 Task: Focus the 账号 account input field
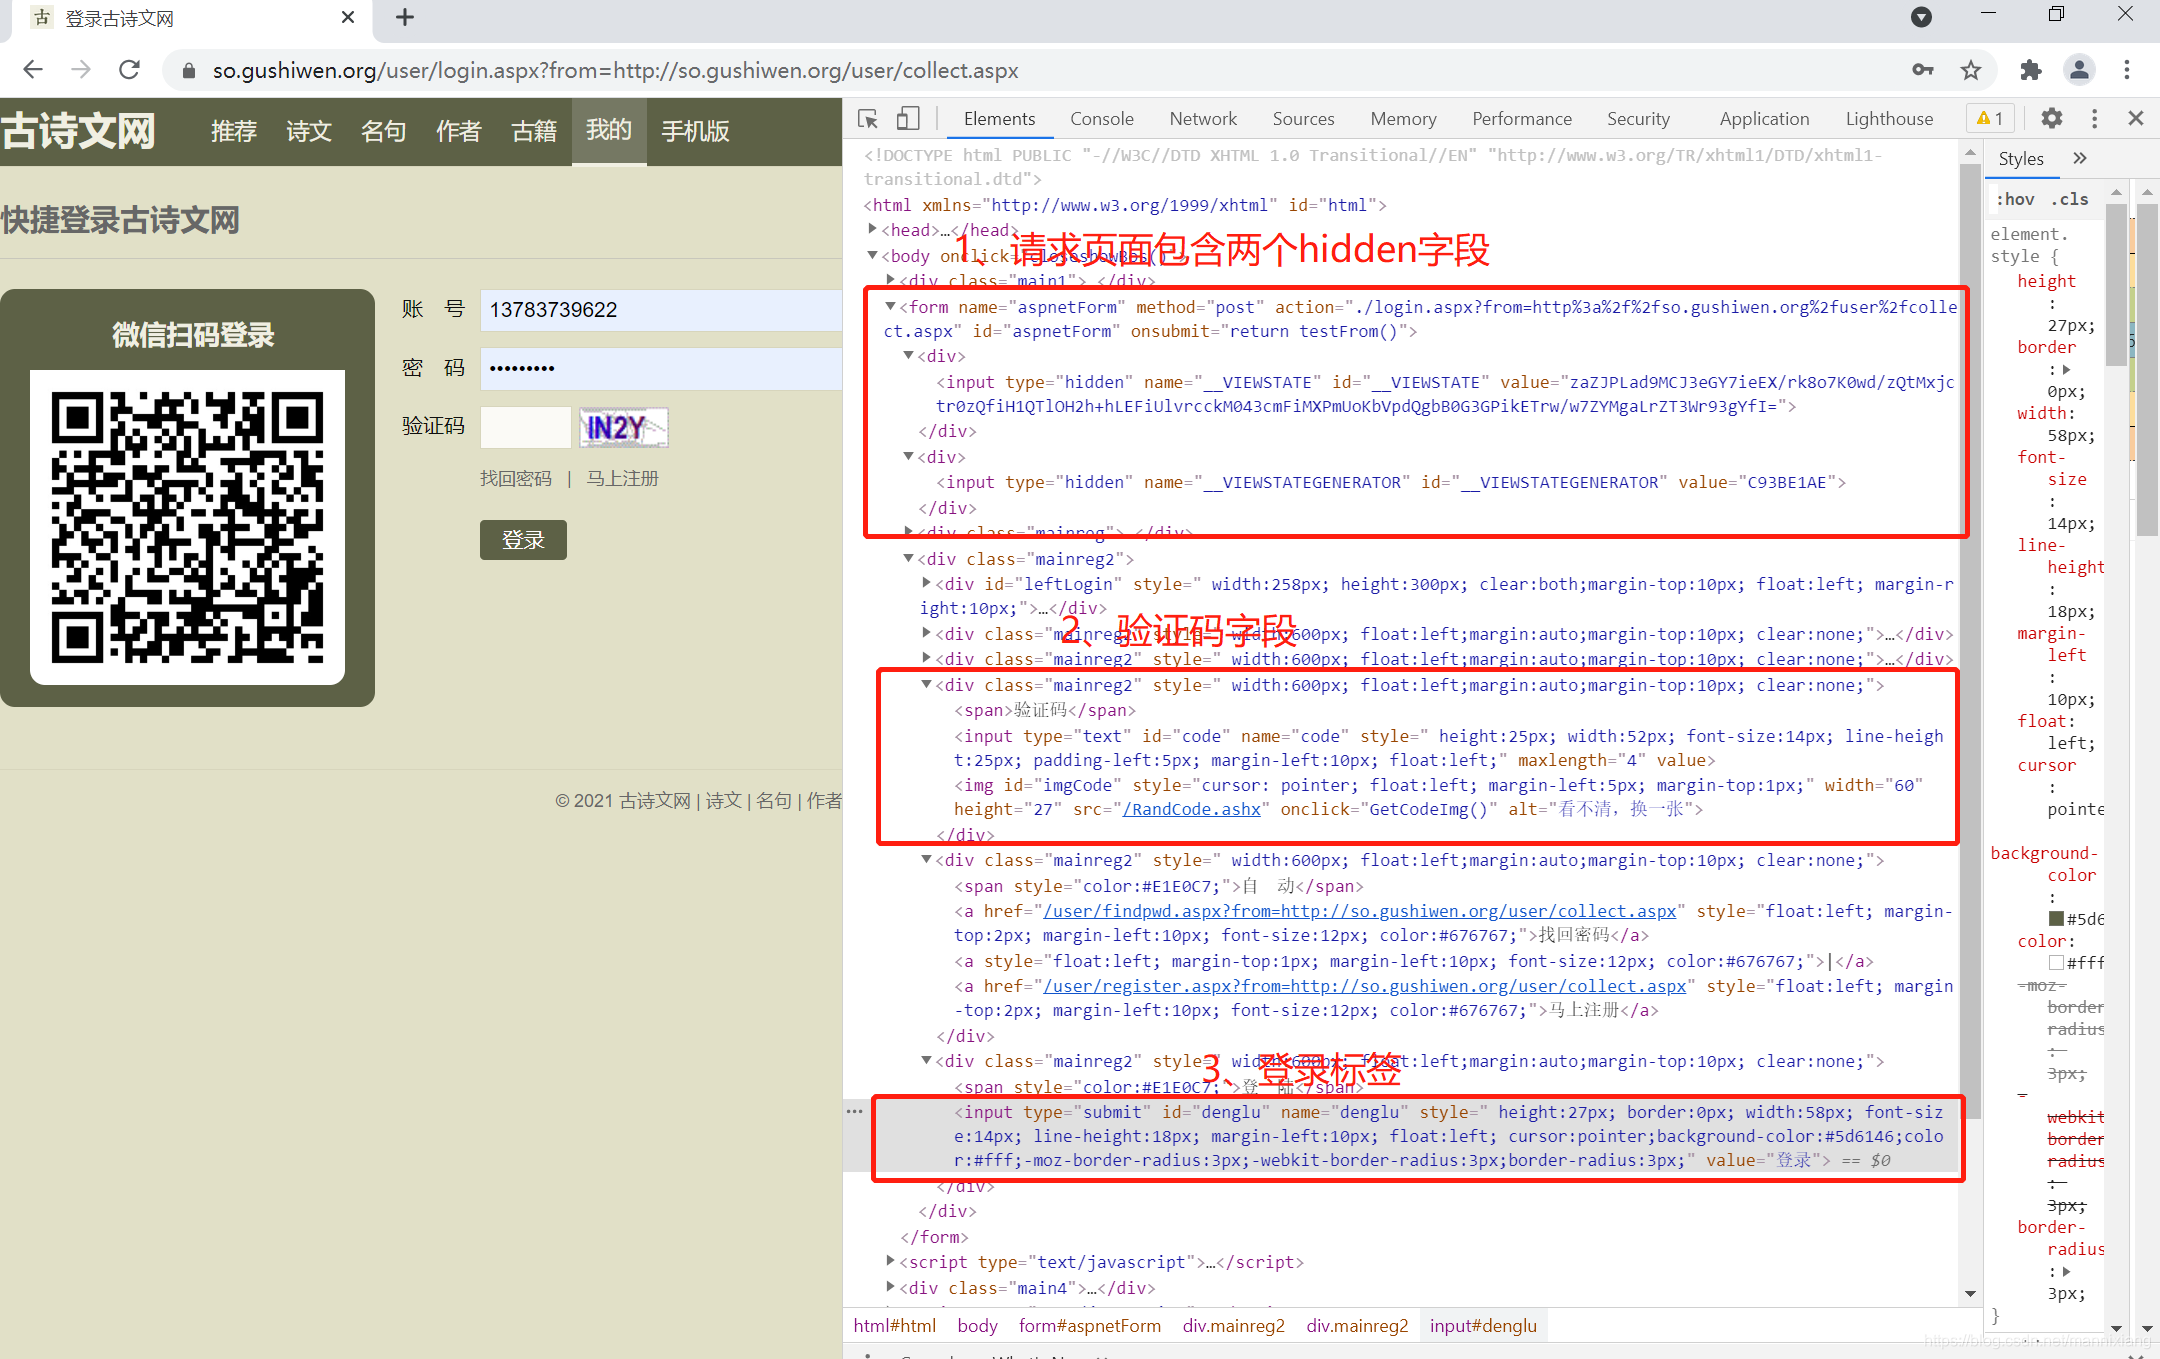660,310
